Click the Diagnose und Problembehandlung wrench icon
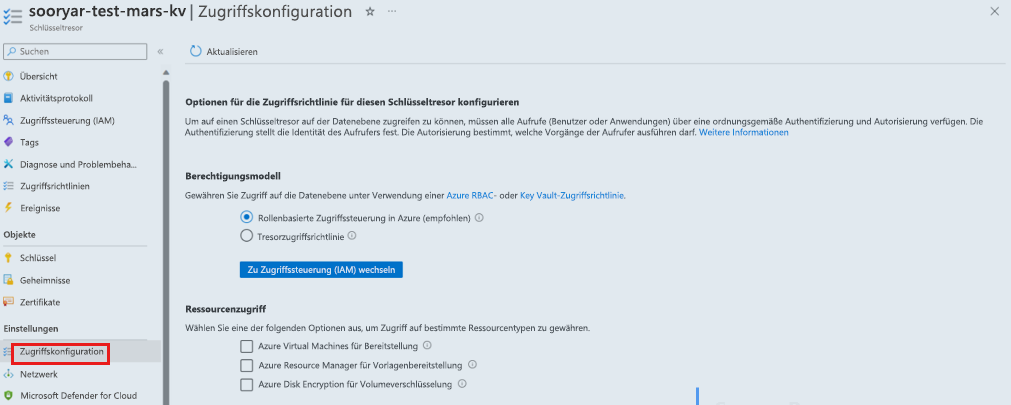This screenshot has height=405, width=1011. (8, 164)
